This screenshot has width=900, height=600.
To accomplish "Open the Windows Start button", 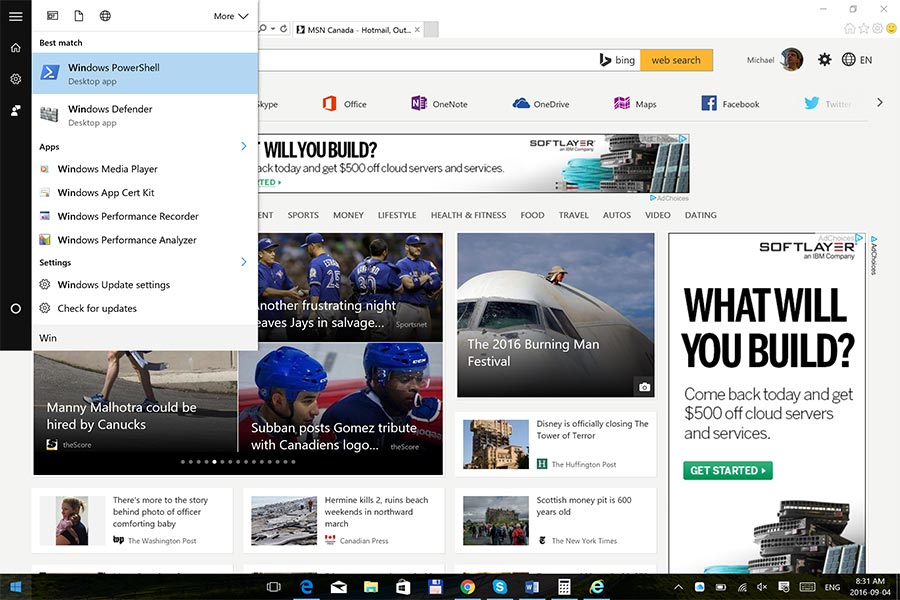I will click(x=15, y=586).
